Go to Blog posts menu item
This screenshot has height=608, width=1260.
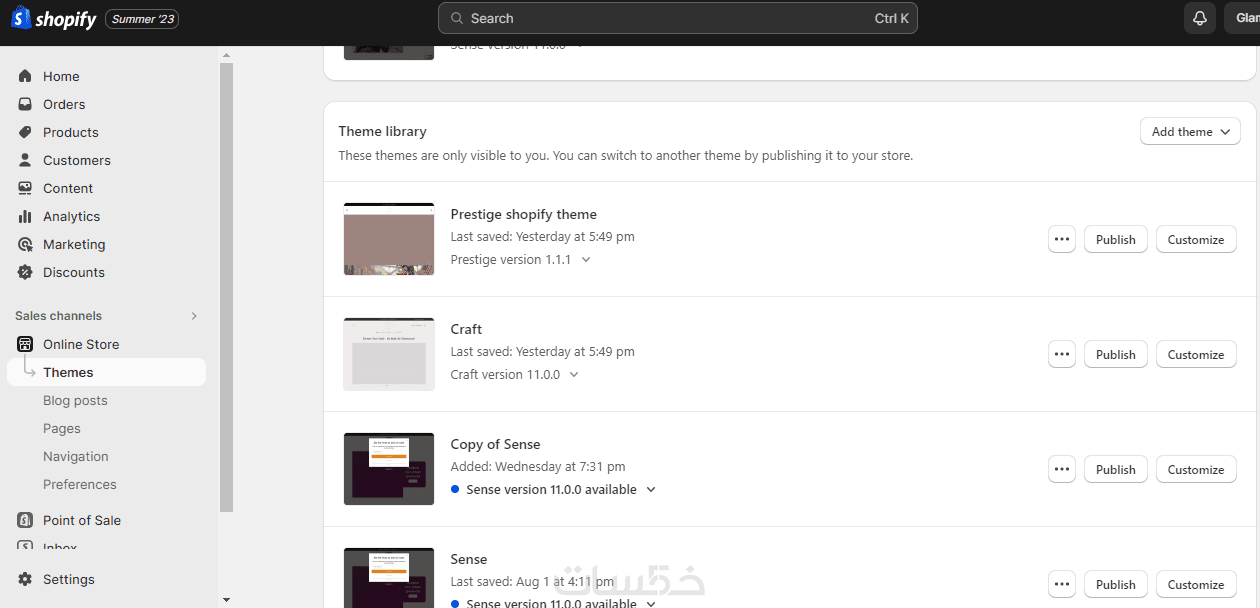(75, 400)
